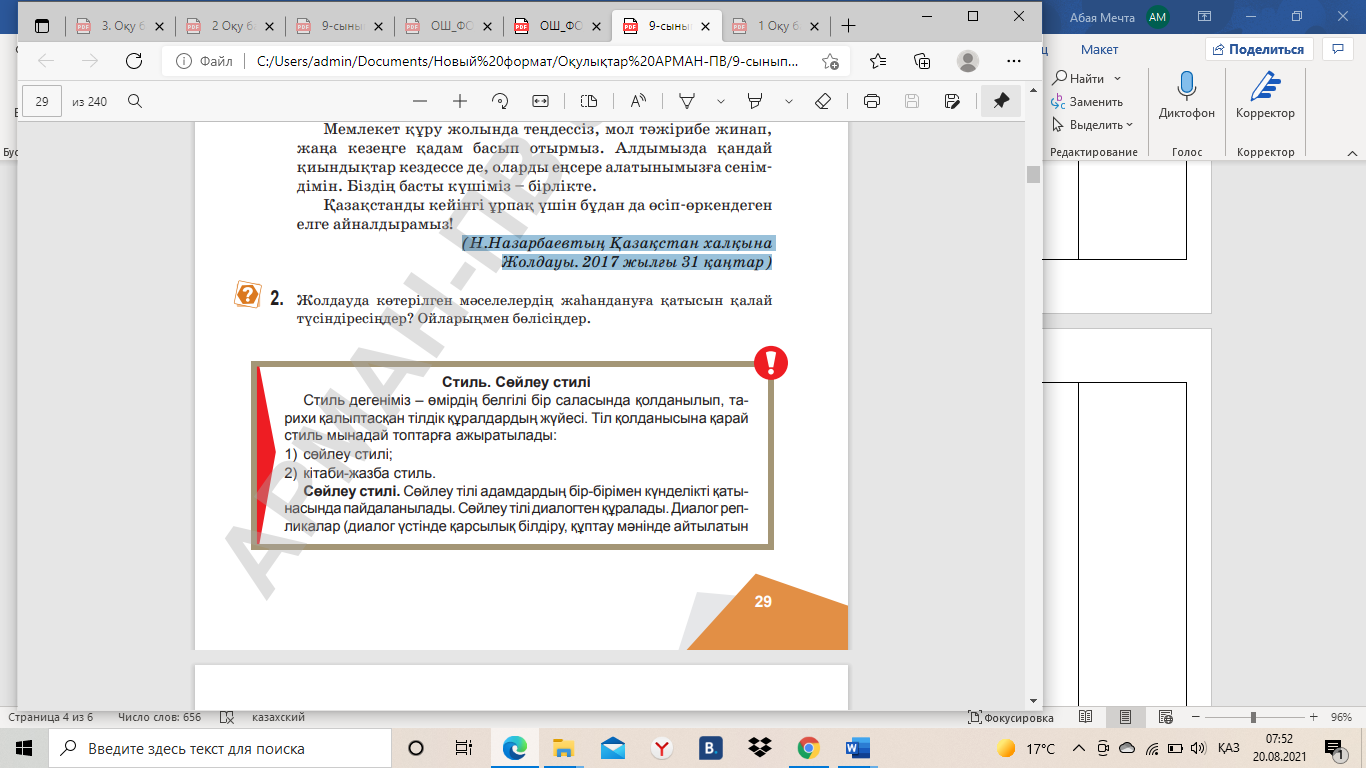
Task: Click the PDF page number field
Action: (x=42, y=101)
